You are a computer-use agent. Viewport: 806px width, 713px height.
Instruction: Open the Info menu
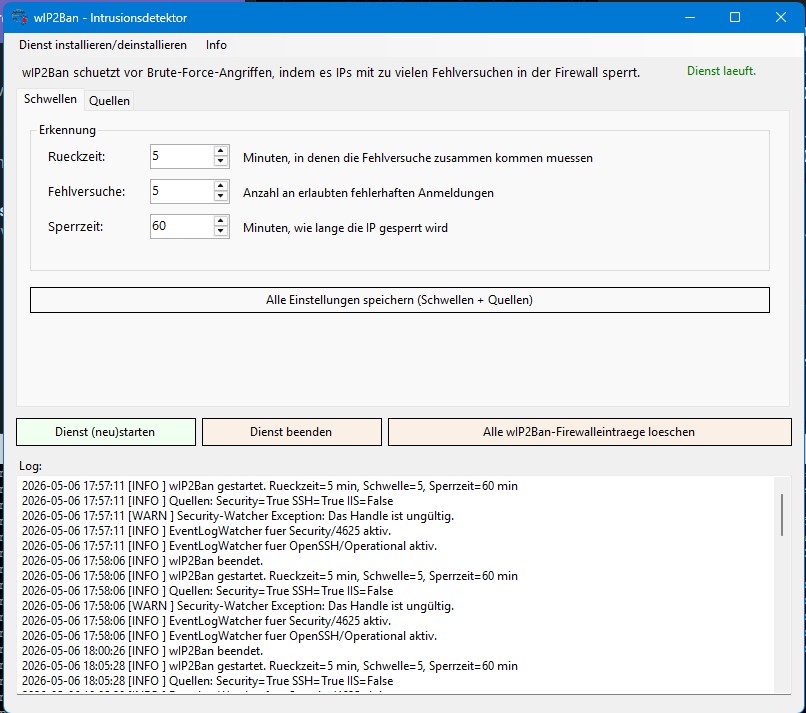(216, 45)
